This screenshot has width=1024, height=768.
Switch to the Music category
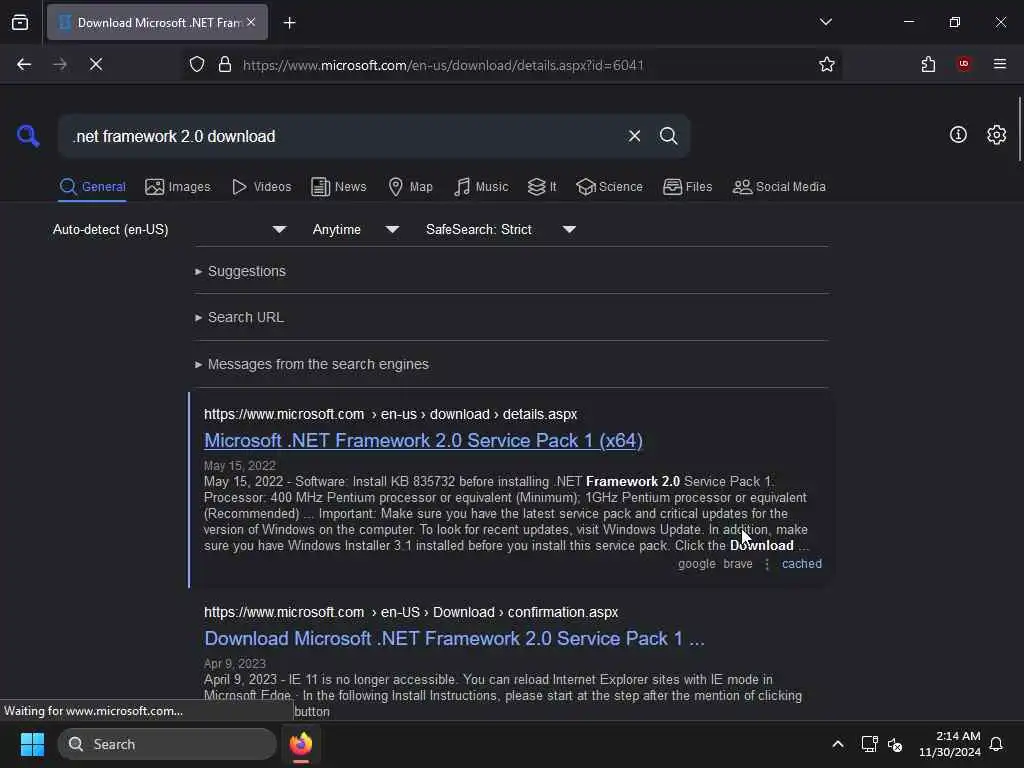(x=481, y=187)
